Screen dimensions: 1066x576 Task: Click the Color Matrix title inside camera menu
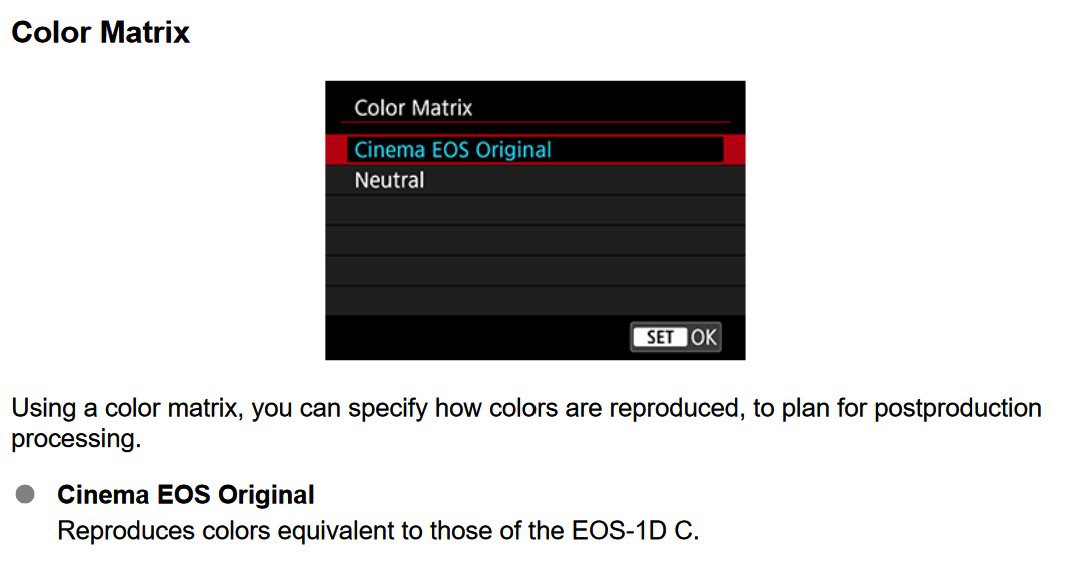413,107
